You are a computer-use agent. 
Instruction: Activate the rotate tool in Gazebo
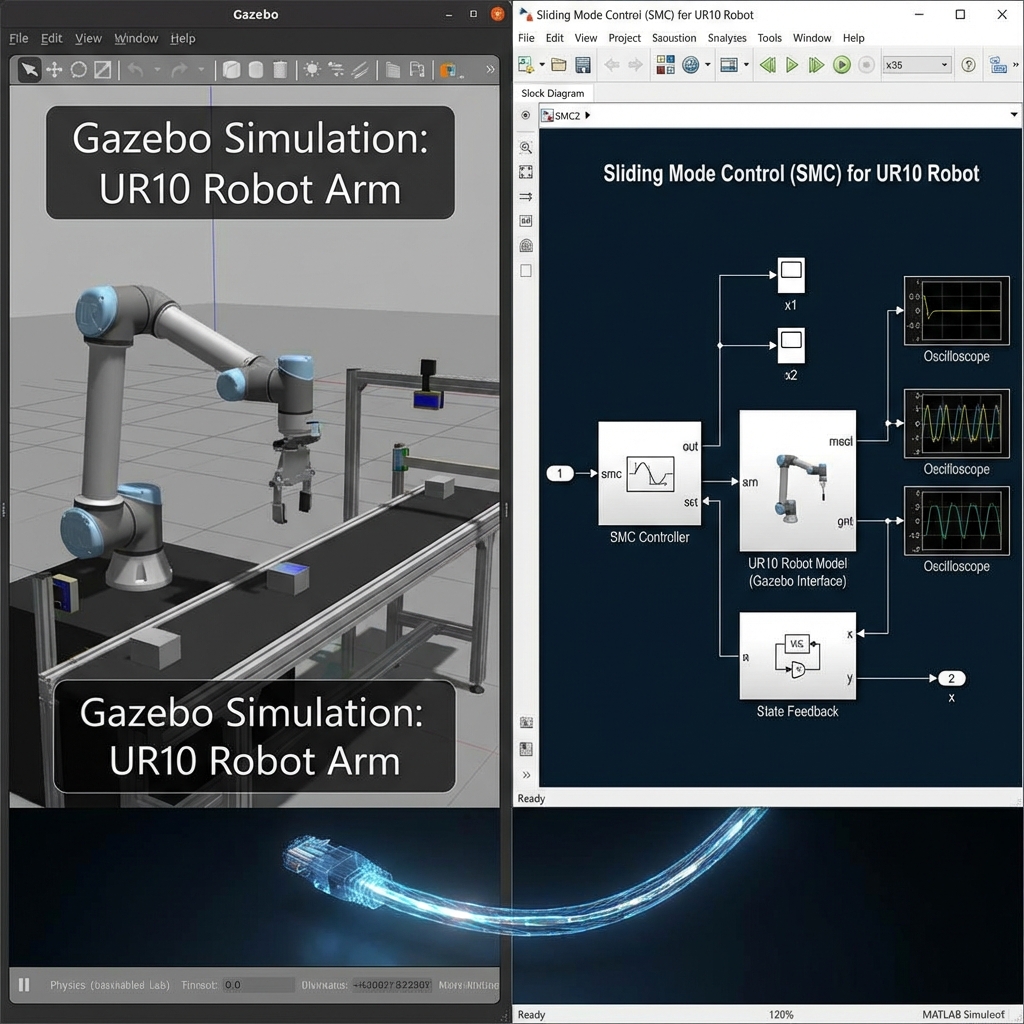(78, 69)
